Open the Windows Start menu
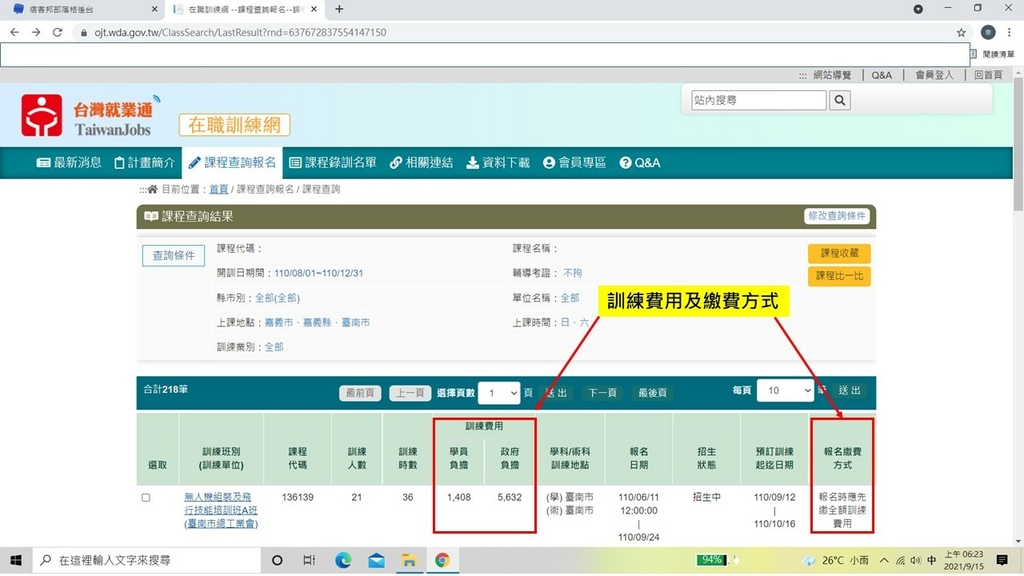Screen dimensions: 1024x576 click(16, 560)
